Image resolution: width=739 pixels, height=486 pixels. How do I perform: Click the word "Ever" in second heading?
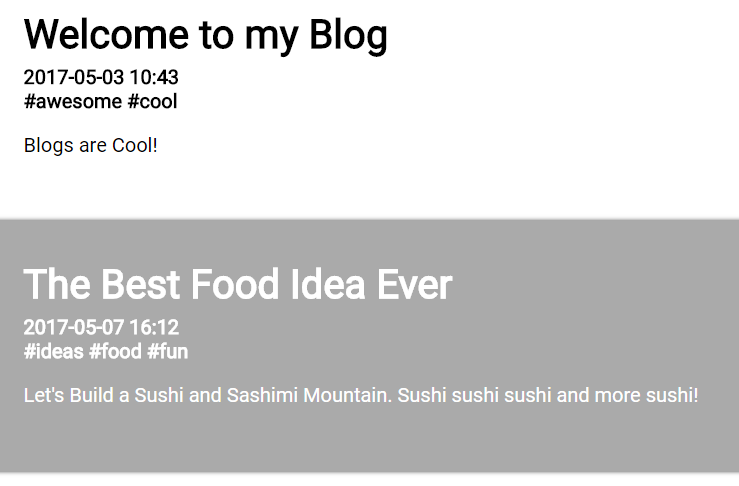pyautogui.click(x=414, y=285)
